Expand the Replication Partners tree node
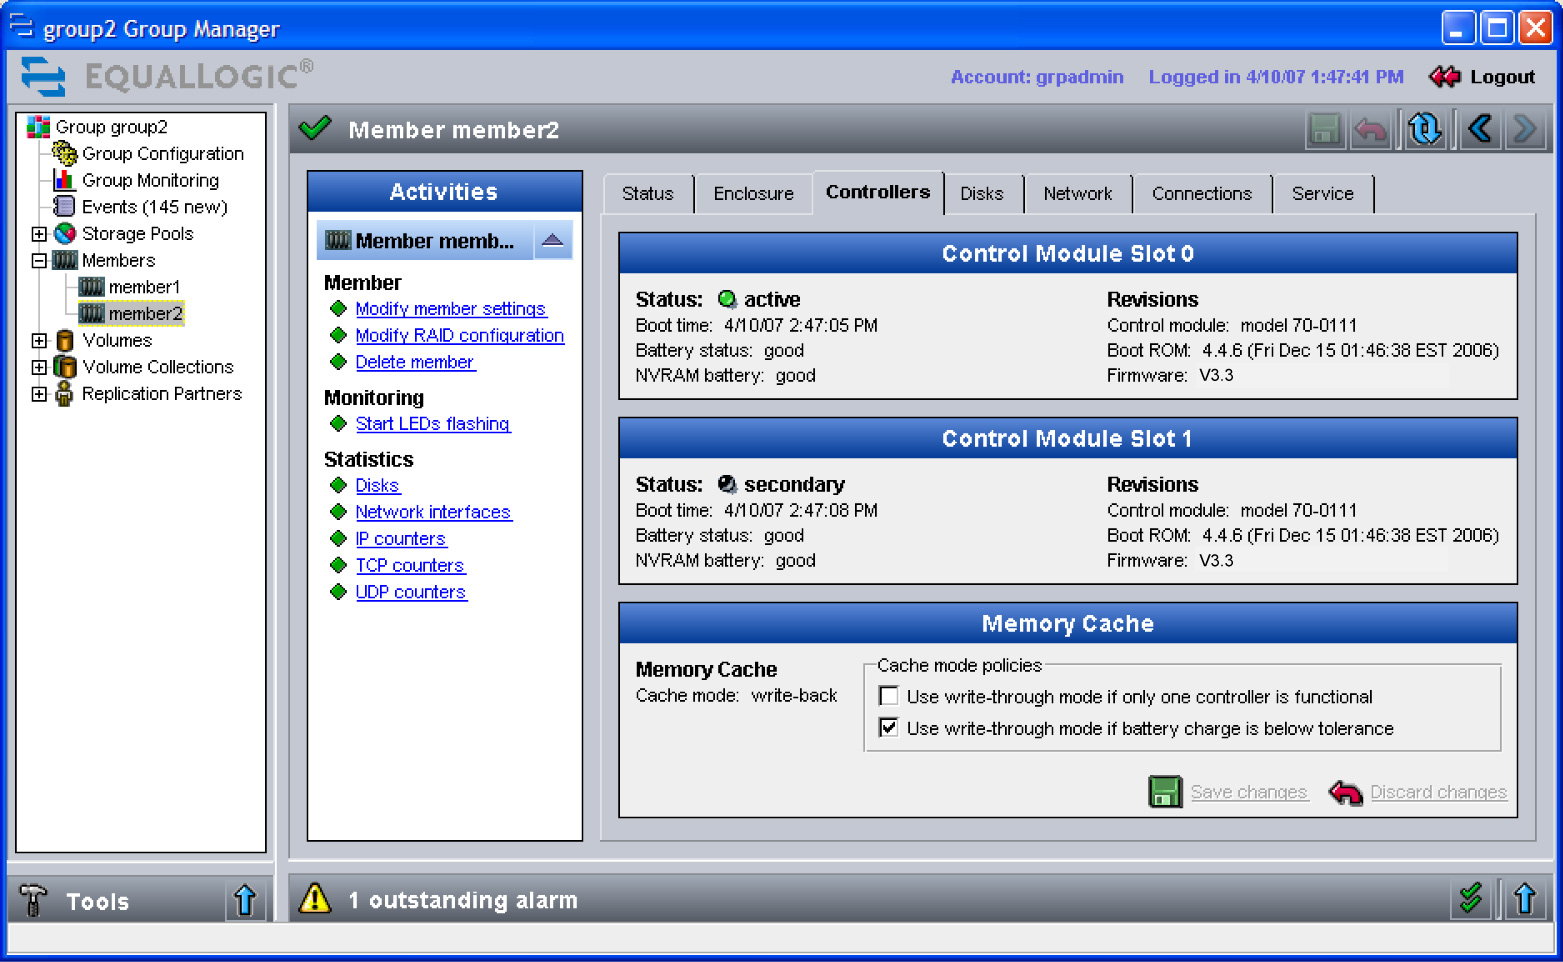The height and width of the screenshot is (962, 1563). [x=39, y=394]
